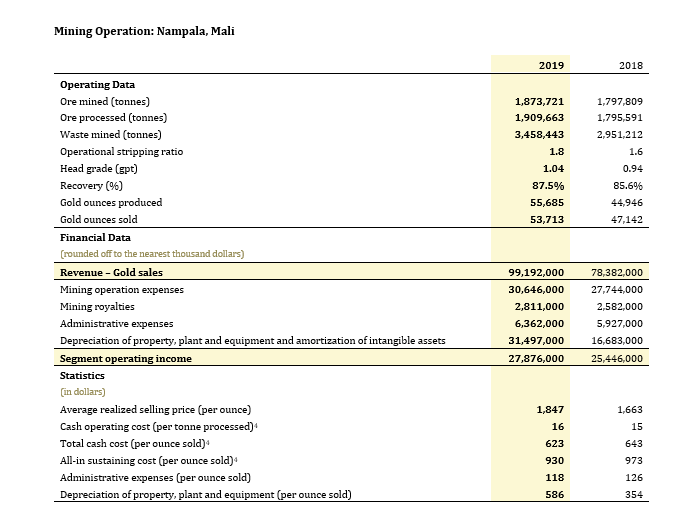The width and height of the screenshot is (686, 528).
Task: Click the 'rounded off to the nearest thousand dollars' note
Action: 152,254
